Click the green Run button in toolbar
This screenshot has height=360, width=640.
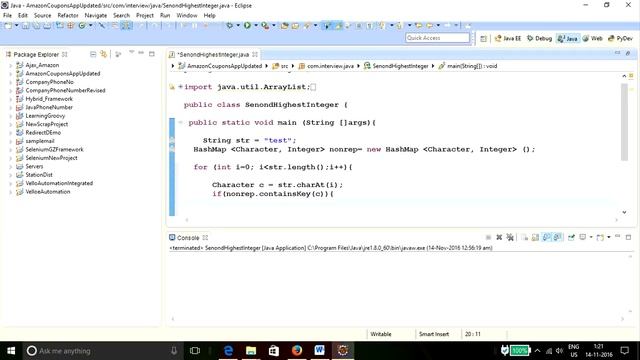tap(247, 25)
